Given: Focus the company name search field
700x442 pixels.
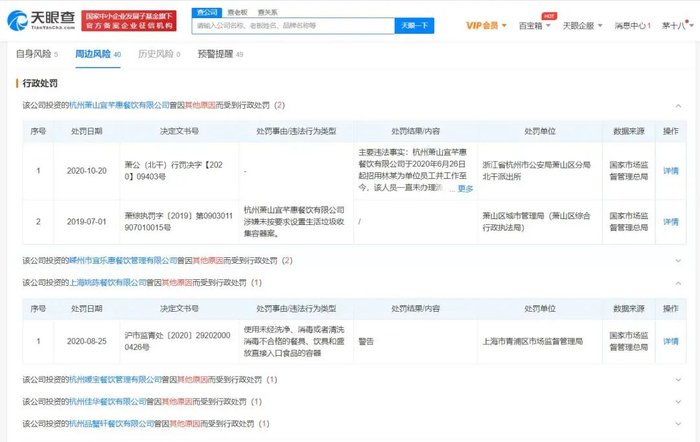Looking at the screenshot, I should coord(290,27).
